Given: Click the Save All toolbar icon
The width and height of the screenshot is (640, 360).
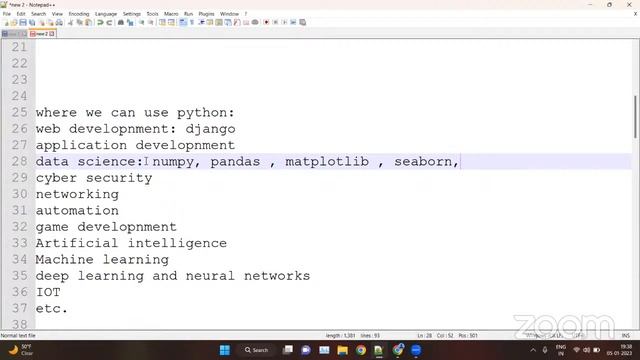Looking at the screenshot, I should pos(32,22).
